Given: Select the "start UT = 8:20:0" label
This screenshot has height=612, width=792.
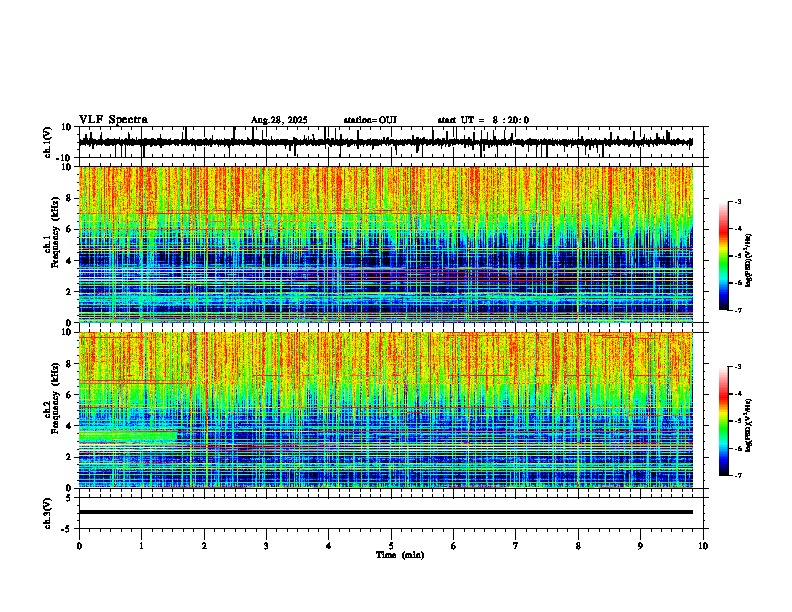Looking at the screenshot, I should (x=483, y=120).
